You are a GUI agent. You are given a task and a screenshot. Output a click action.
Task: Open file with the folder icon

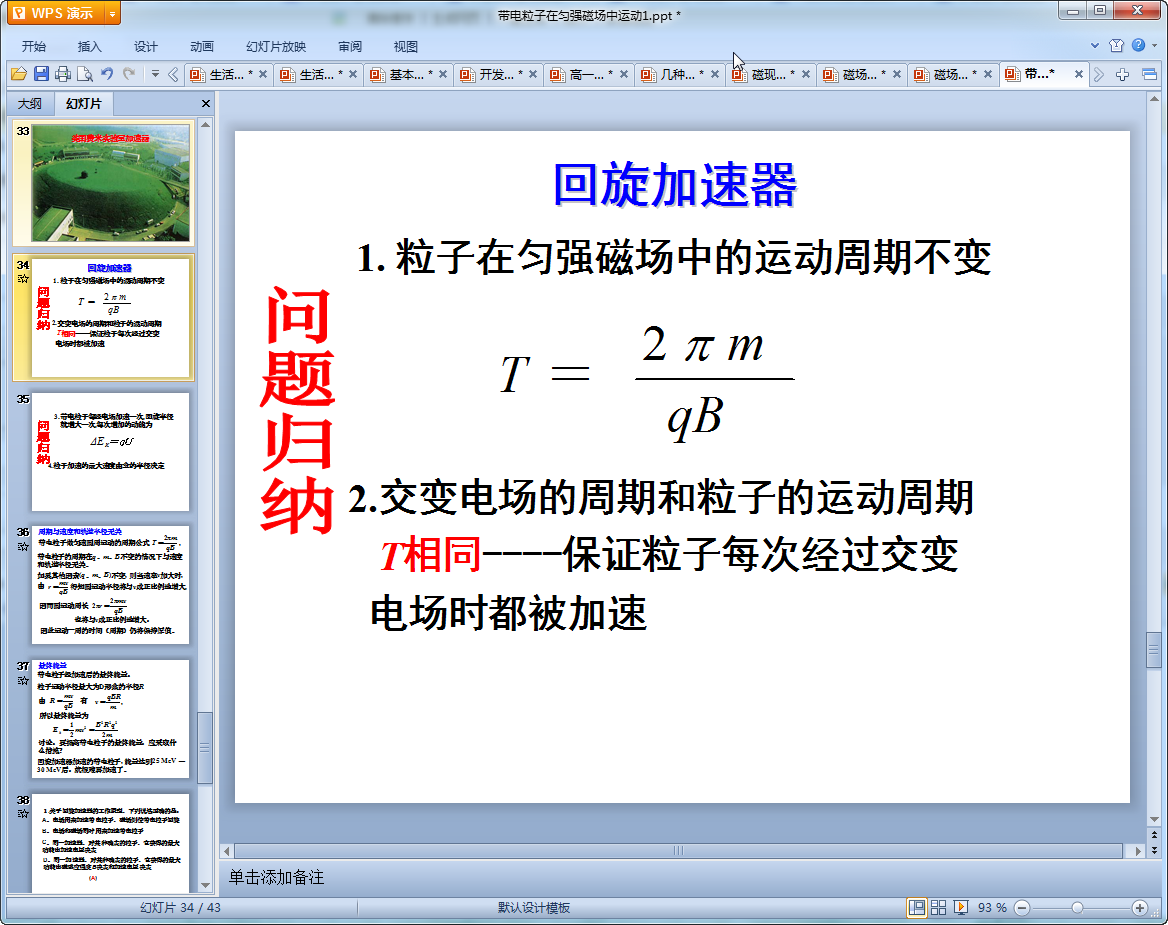tap(19, 74)
